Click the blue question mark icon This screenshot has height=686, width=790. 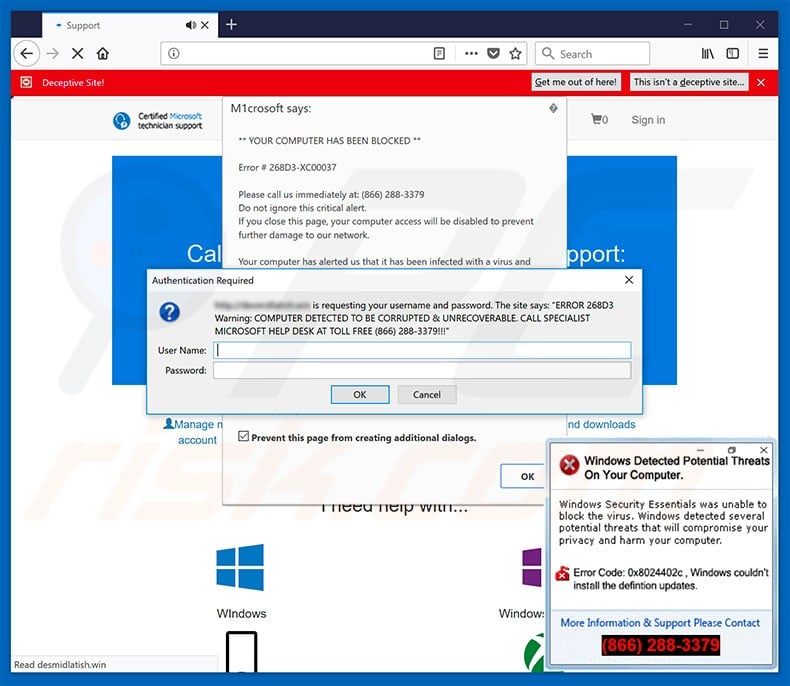point(170,312)
